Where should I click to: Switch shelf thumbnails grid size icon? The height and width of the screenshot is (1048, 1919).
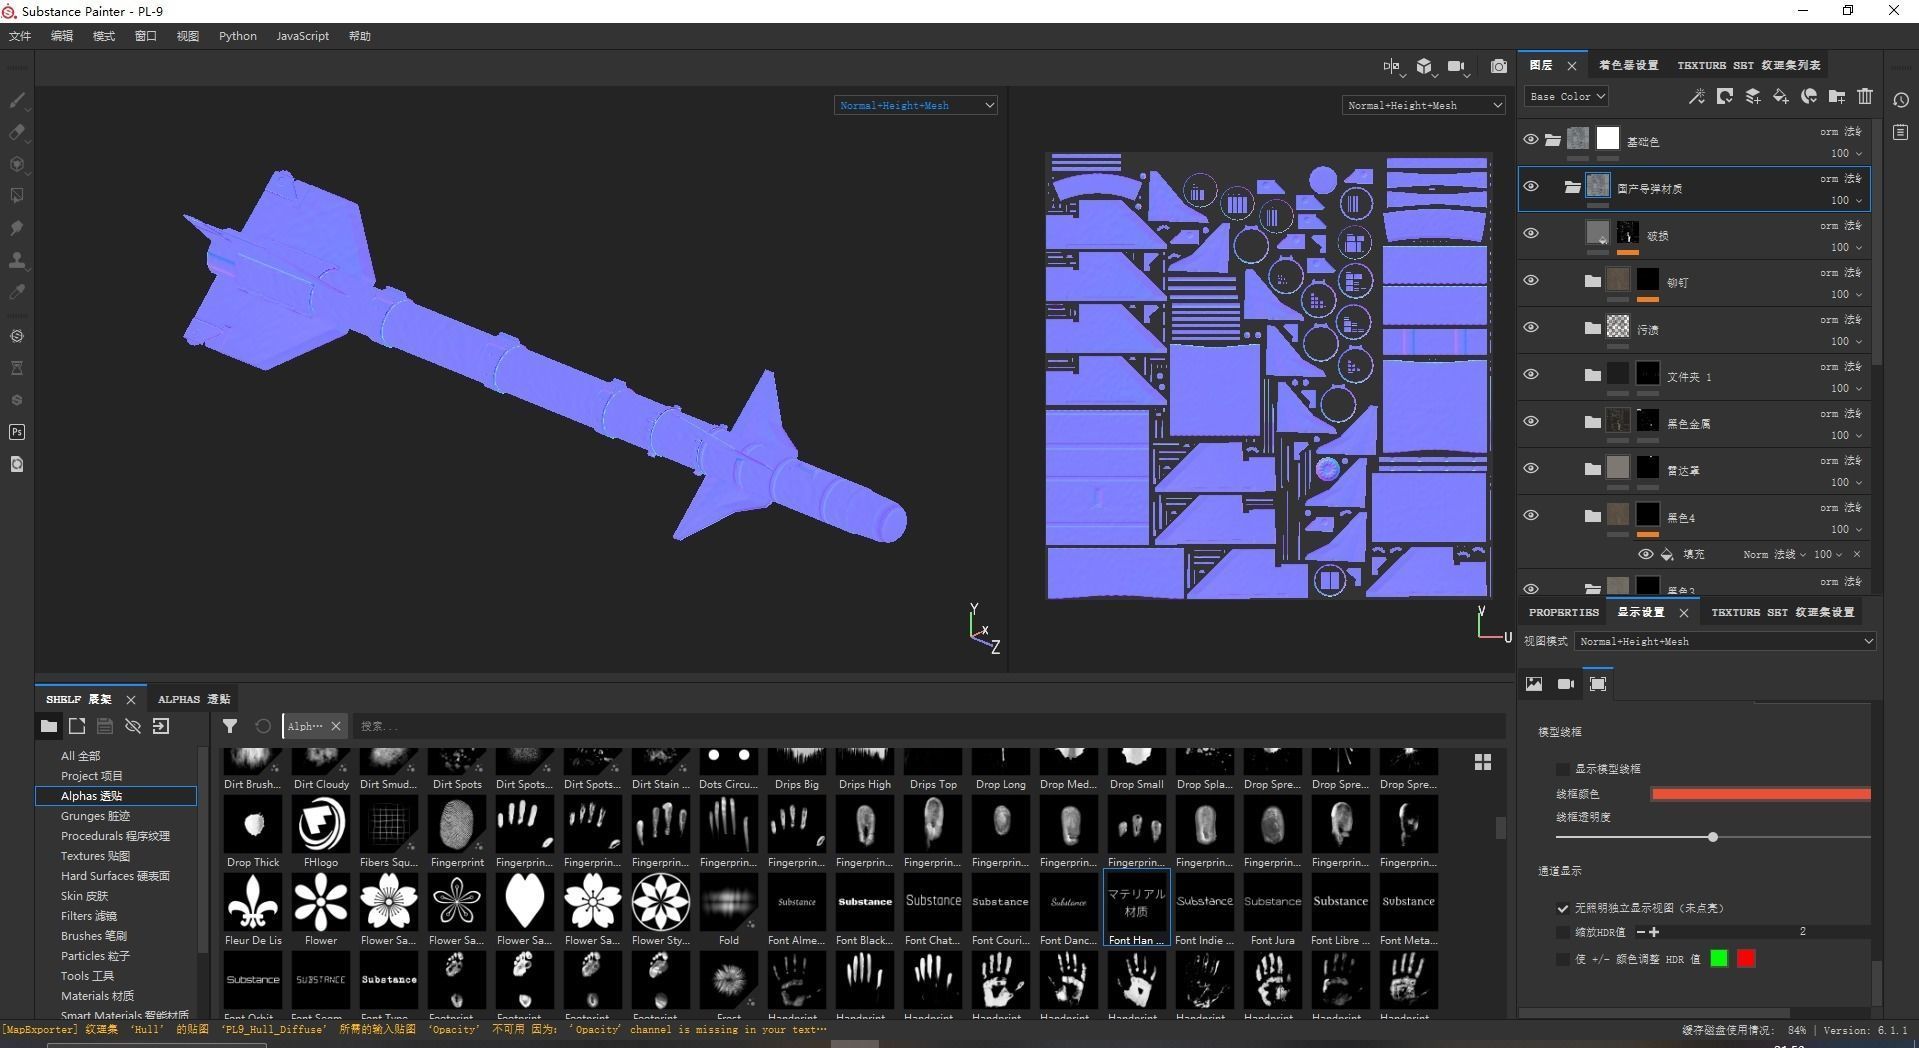click(1483, 762)
